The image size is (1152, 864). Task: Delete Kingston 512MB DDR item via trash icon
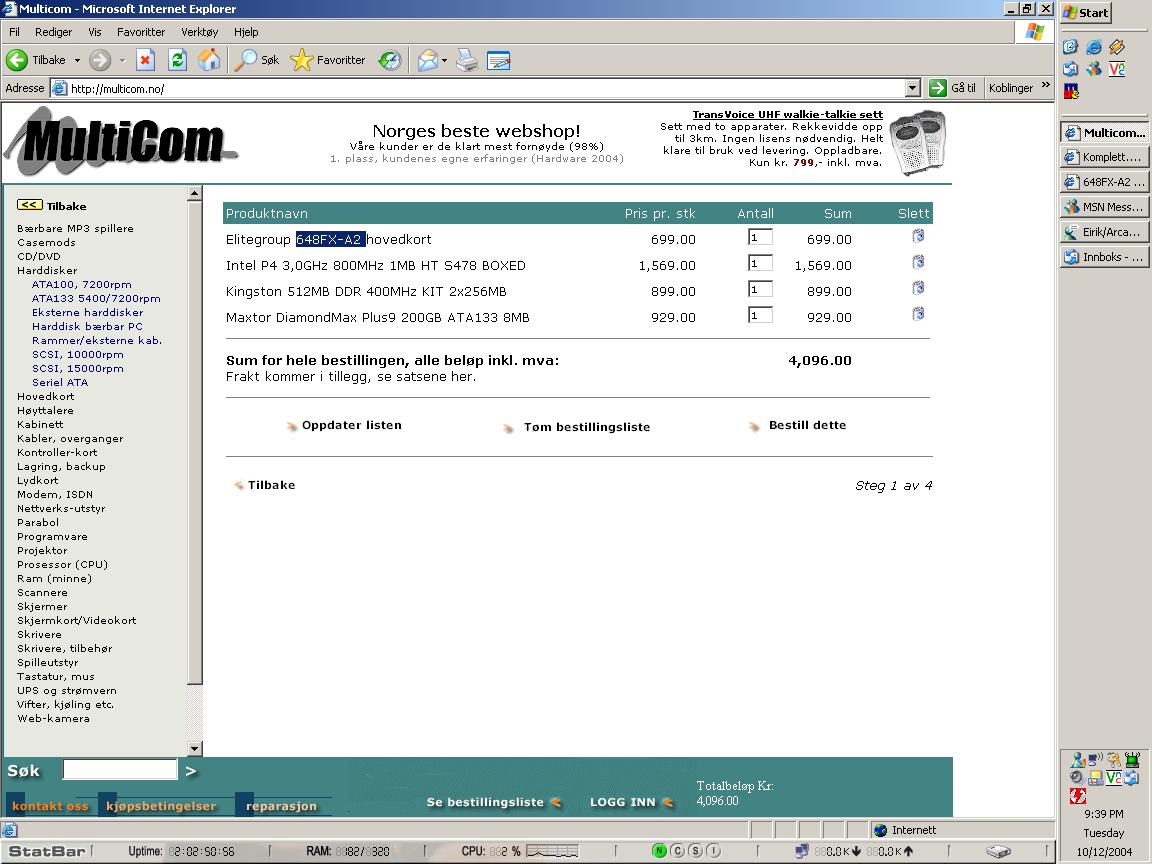pyautogui.click(x=918, y=288)
